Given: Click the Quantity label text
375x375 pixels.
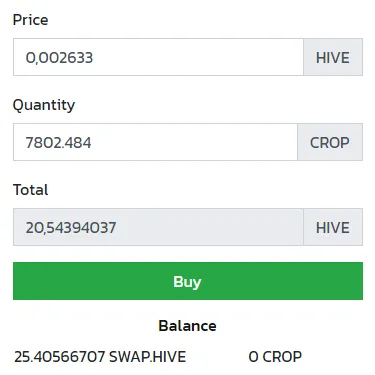Looking at the screenshot, I should 44,105.
